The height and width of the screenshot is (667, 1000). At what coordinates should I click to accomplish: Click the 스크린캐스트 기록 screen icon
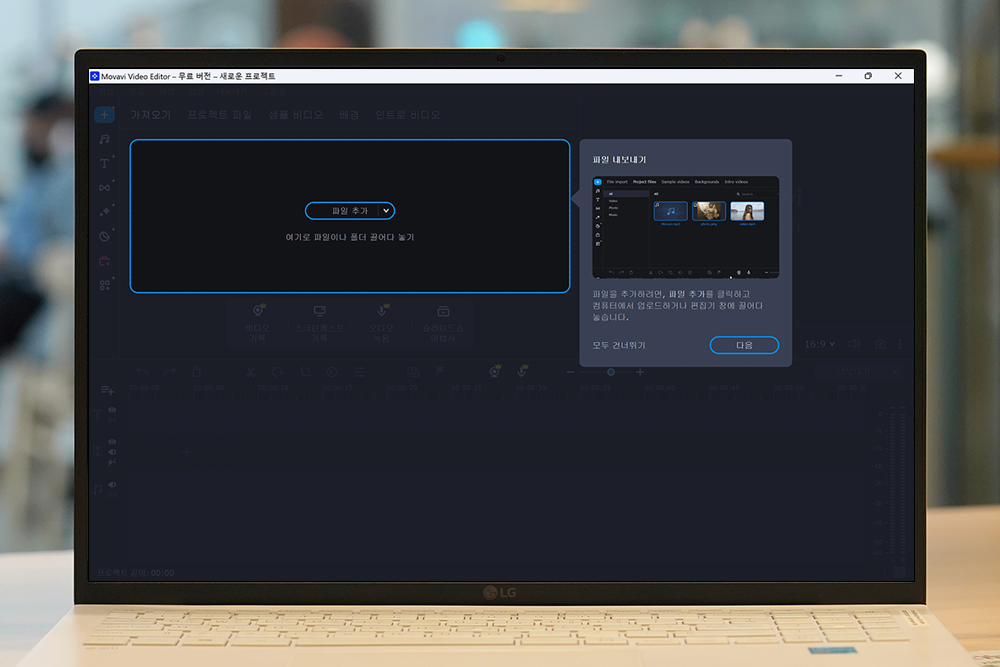click(x=320, y=311)
